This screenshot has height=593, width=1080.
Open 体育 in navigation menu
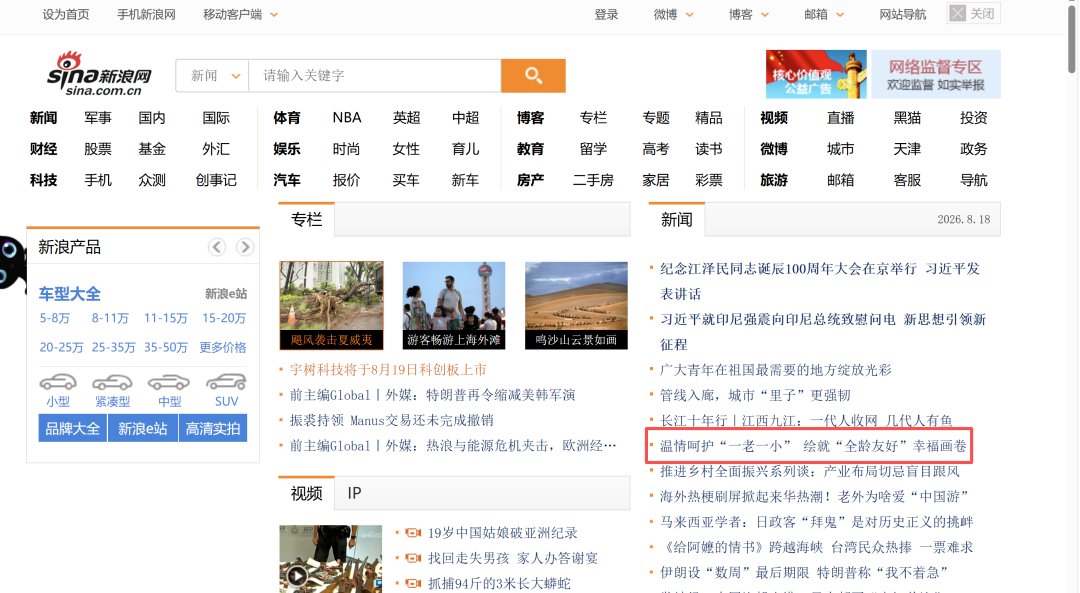pos(287,118)
